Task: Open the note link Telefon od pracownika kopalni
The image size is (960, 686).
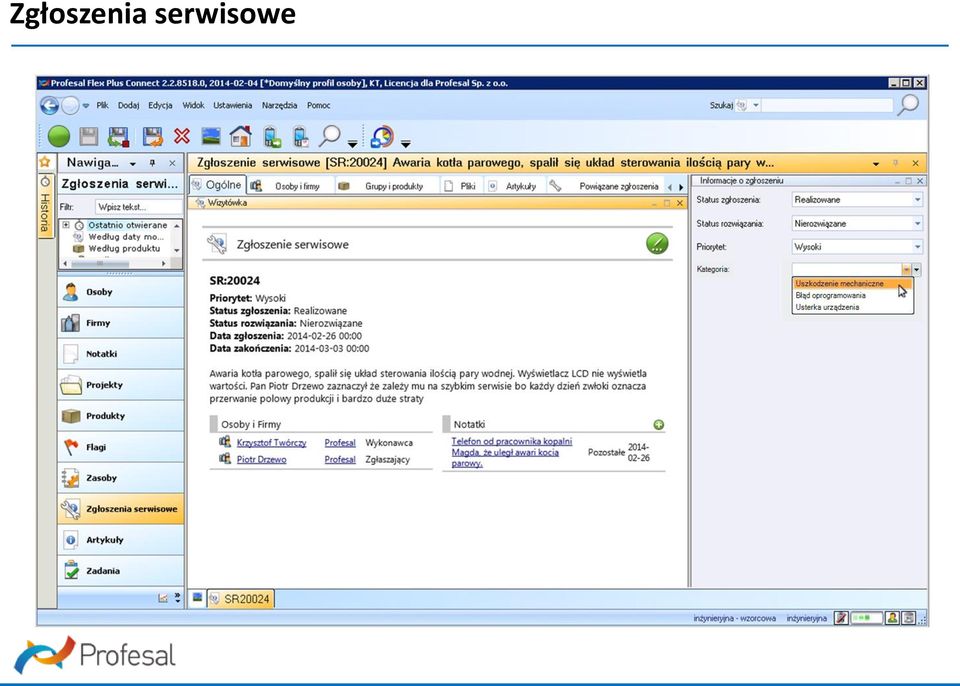Action: pos(512,452)
